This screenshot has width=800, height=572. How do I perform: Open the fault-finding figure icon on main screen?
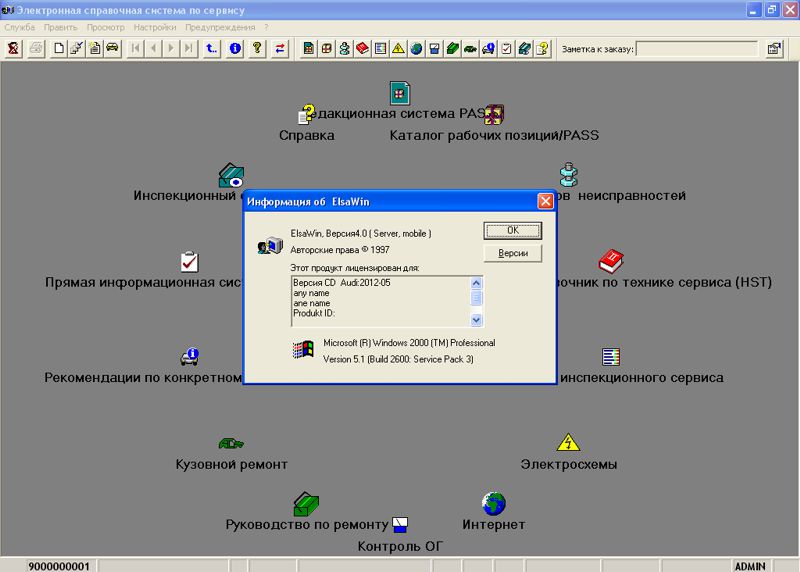568,175
